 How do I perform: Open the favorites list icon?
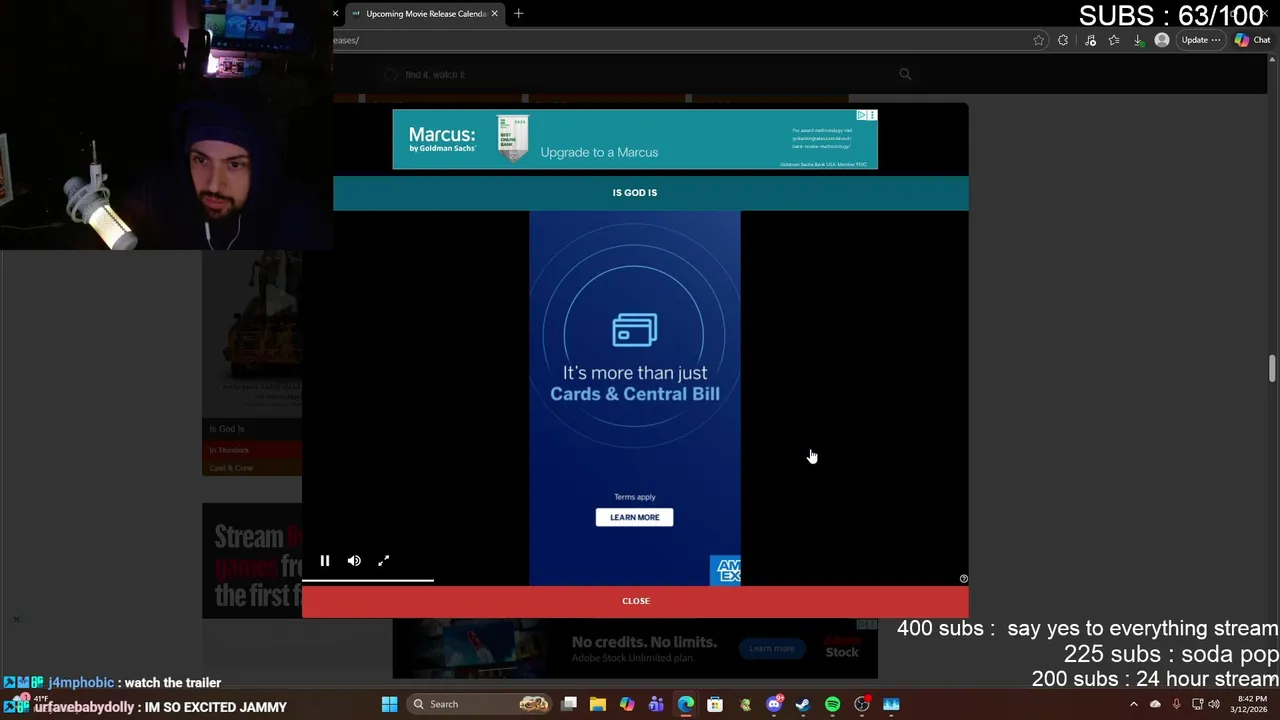pos(1114,40)
